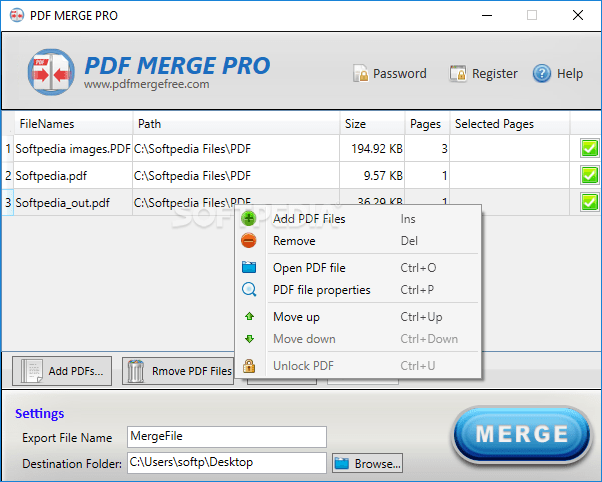Click the path cell of Softpedia.pdf row
This screenshot has height=482, width=602.
pos(236,176)
